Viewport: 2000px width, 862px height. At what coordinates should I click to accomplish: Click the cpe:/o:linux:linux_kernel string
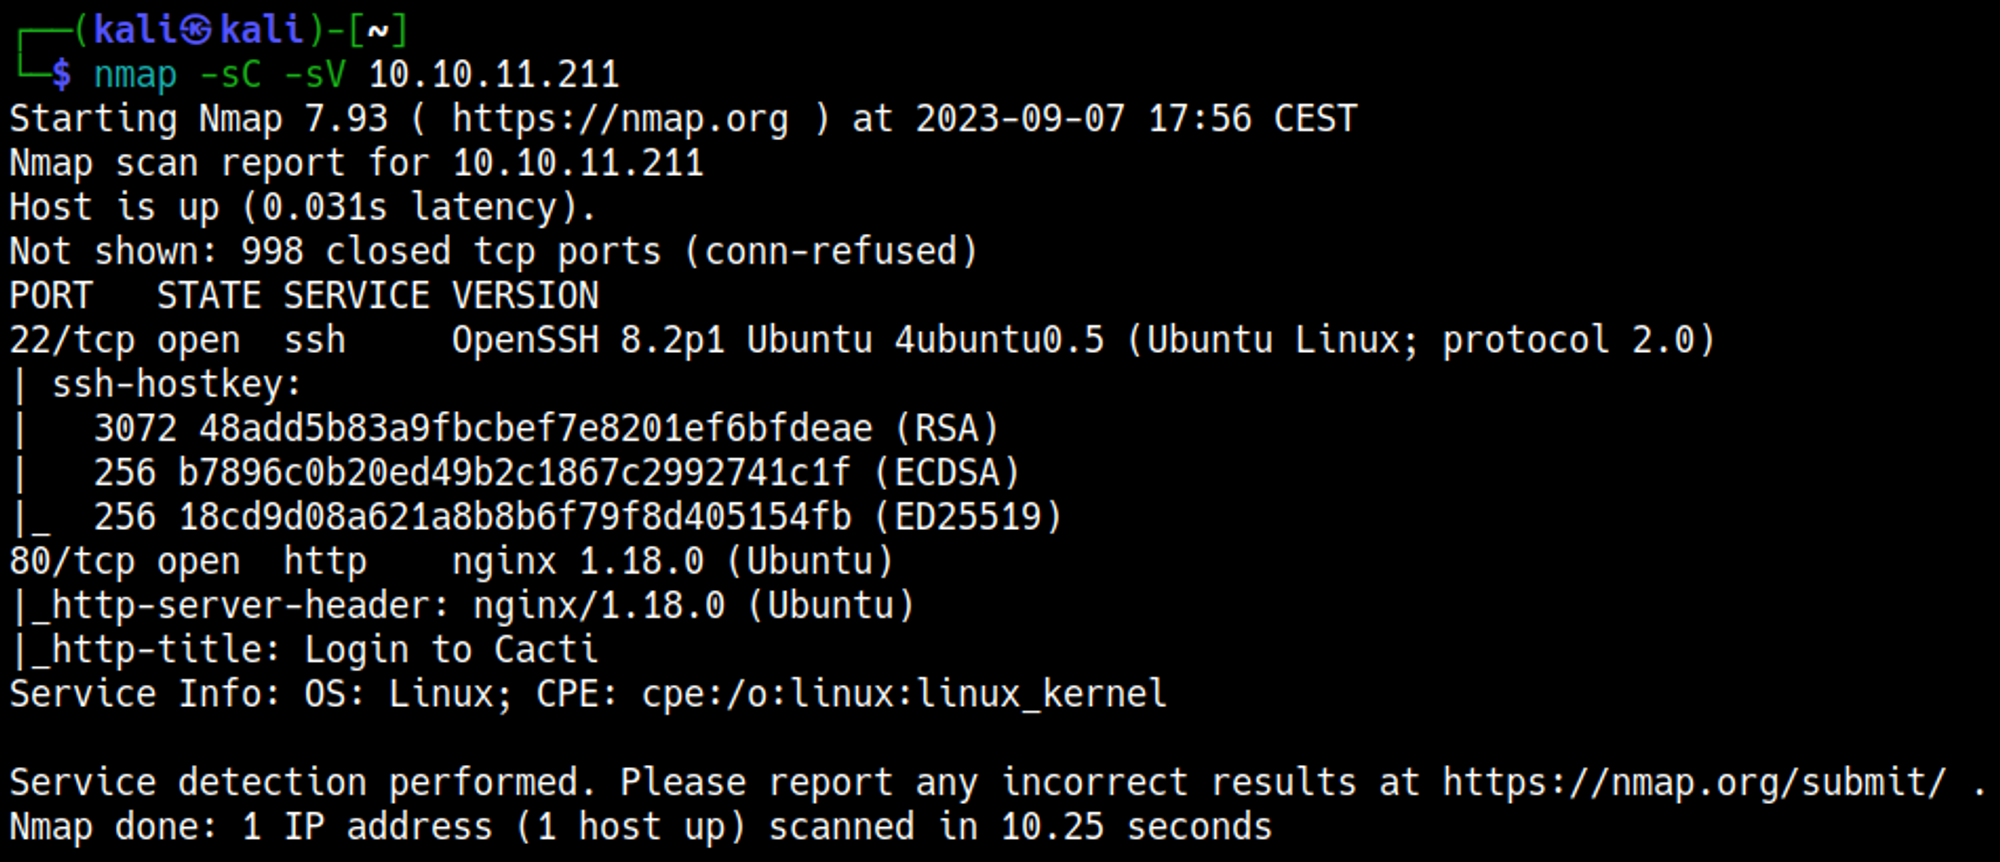904,694
